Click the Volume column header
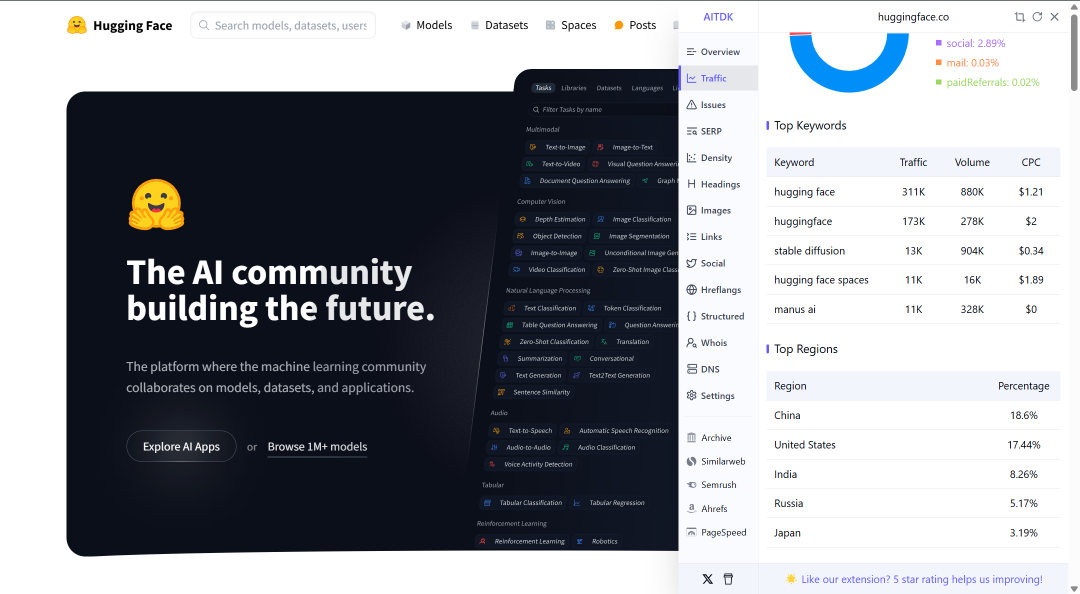 [x=972, y=163]
